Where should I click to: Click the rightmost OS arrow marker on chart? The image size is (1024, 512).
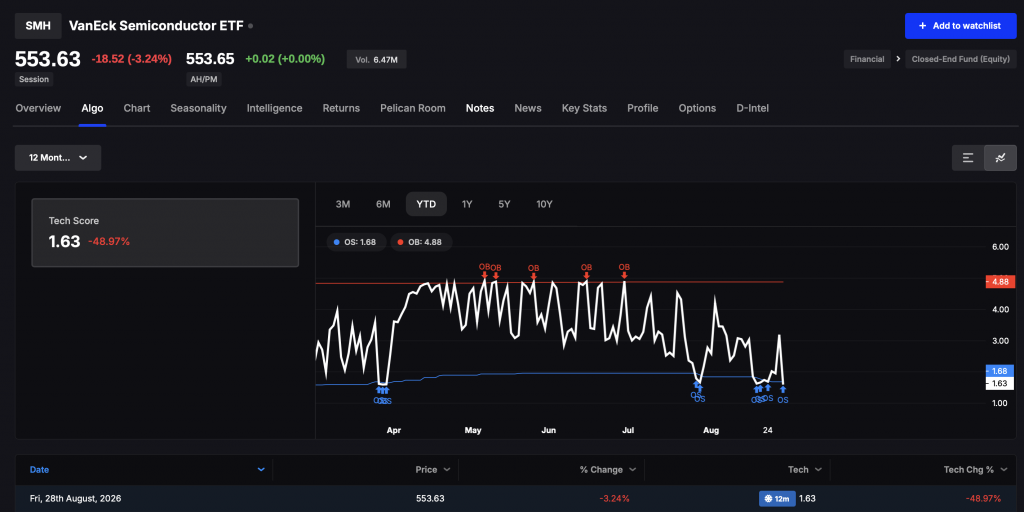click(x=782, y=390)
